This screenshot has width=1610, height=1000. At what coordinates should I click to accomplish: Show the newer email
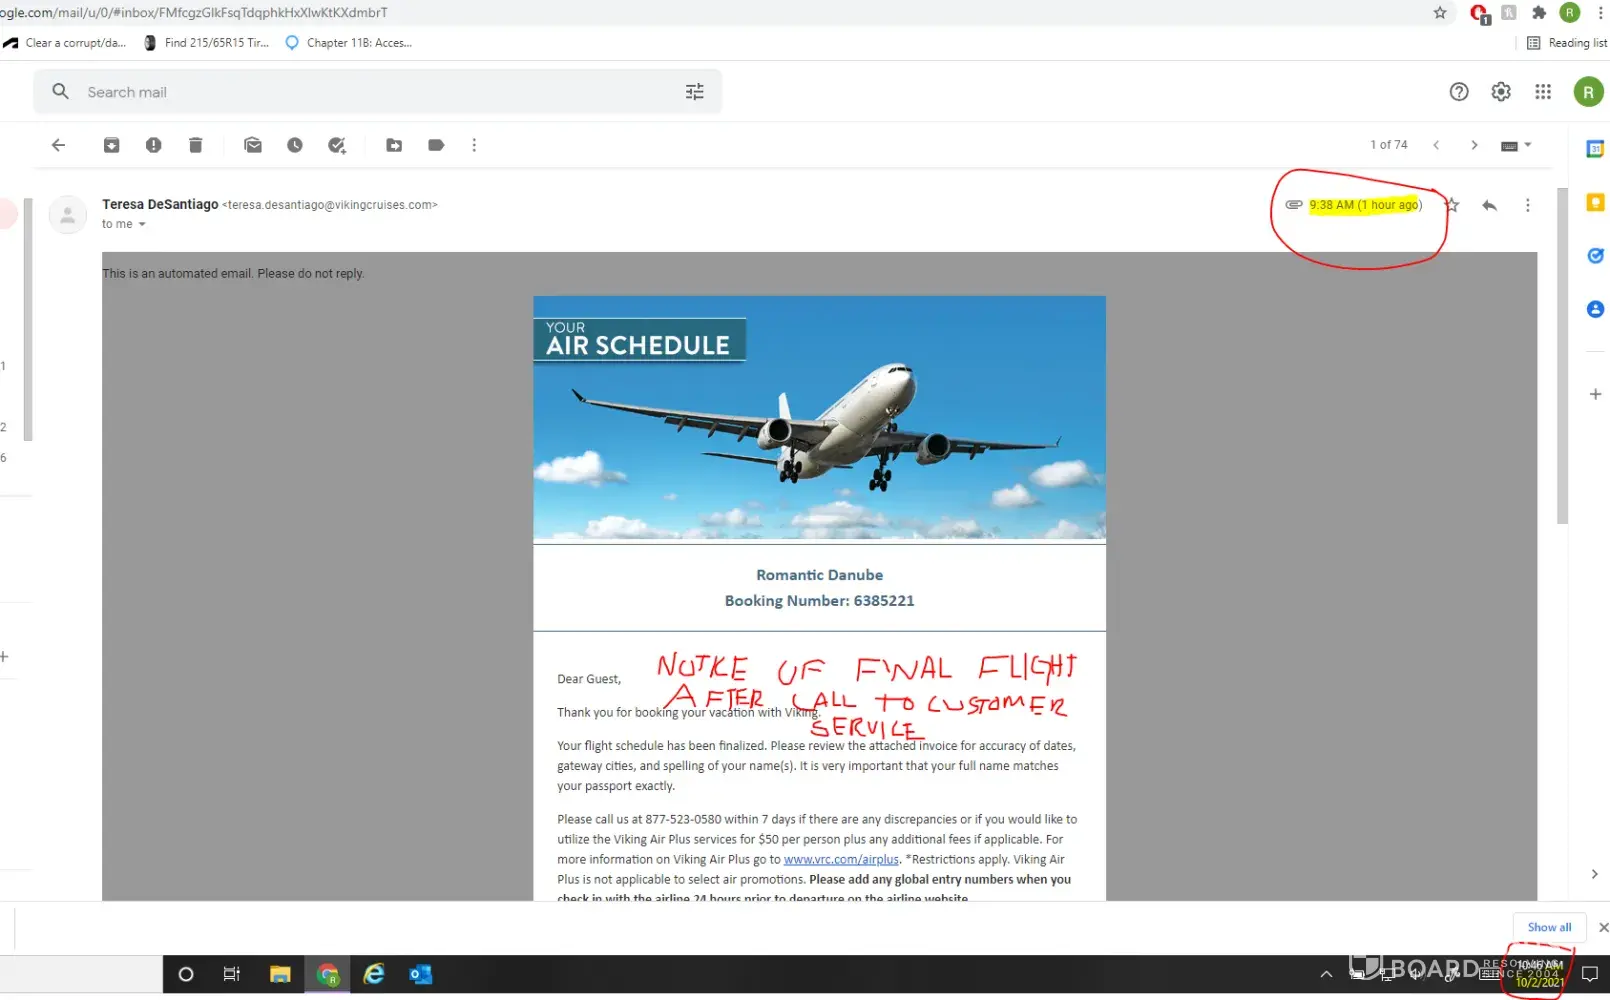point(1436,145)
